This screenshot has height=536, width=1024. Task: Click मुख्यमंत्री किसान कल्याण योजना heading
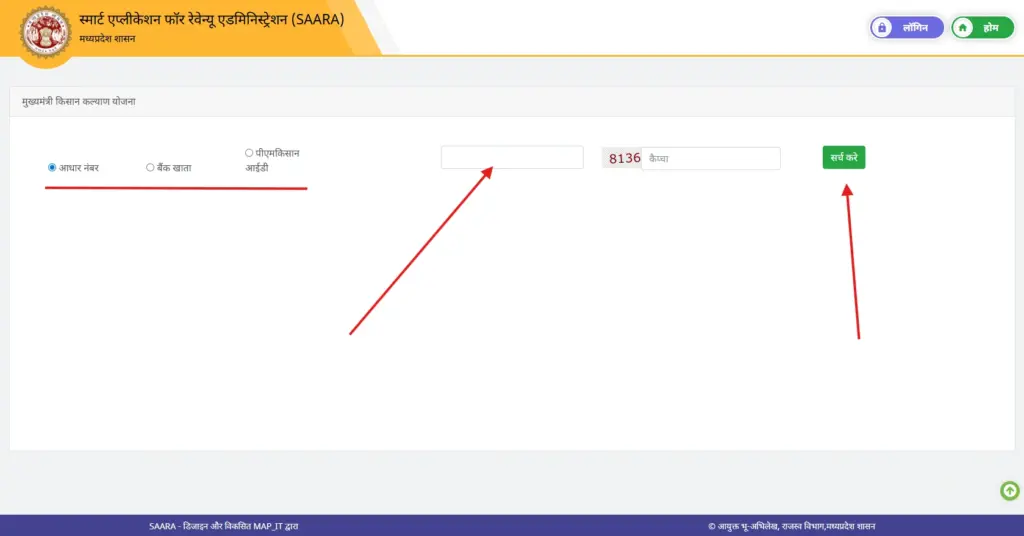click(x=78, y=102)
